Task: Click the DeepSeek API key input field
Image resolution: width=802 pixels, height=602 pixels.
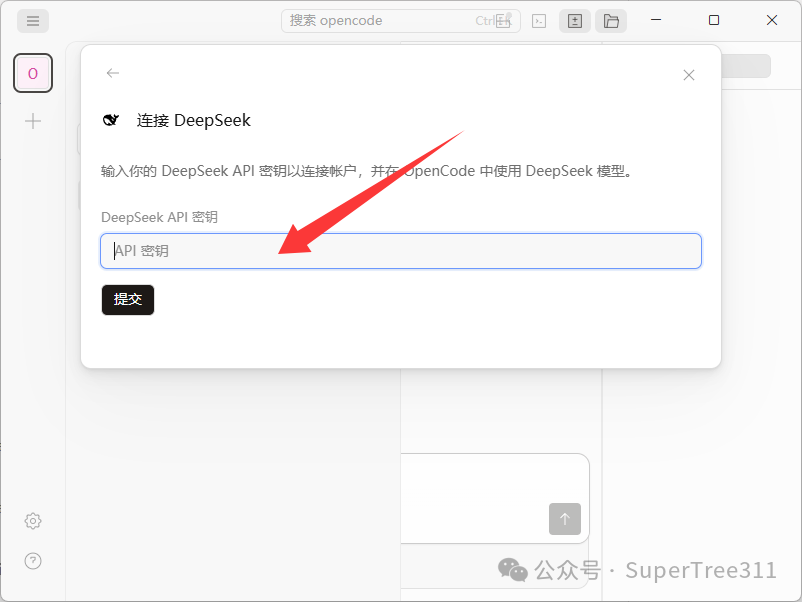Action: [400, 251]
